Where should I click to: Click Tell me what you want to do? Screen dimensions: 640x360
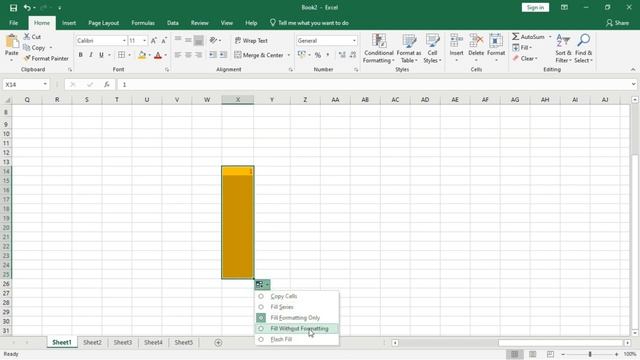pyautogui.click(x=309, y=23)
